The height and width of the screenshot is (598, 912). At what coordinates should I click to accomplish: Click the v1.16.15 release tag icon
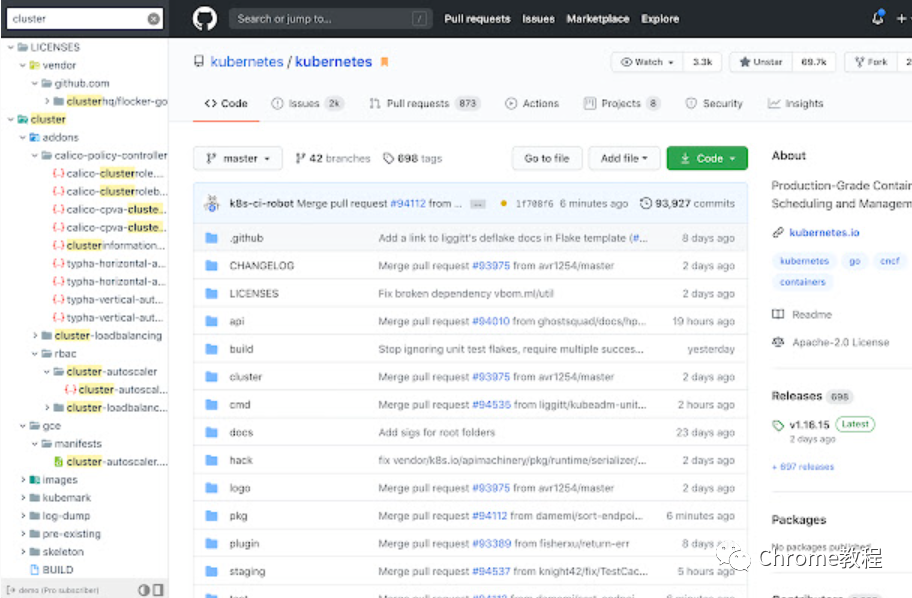pyautogui.click(x=778, y=425)
